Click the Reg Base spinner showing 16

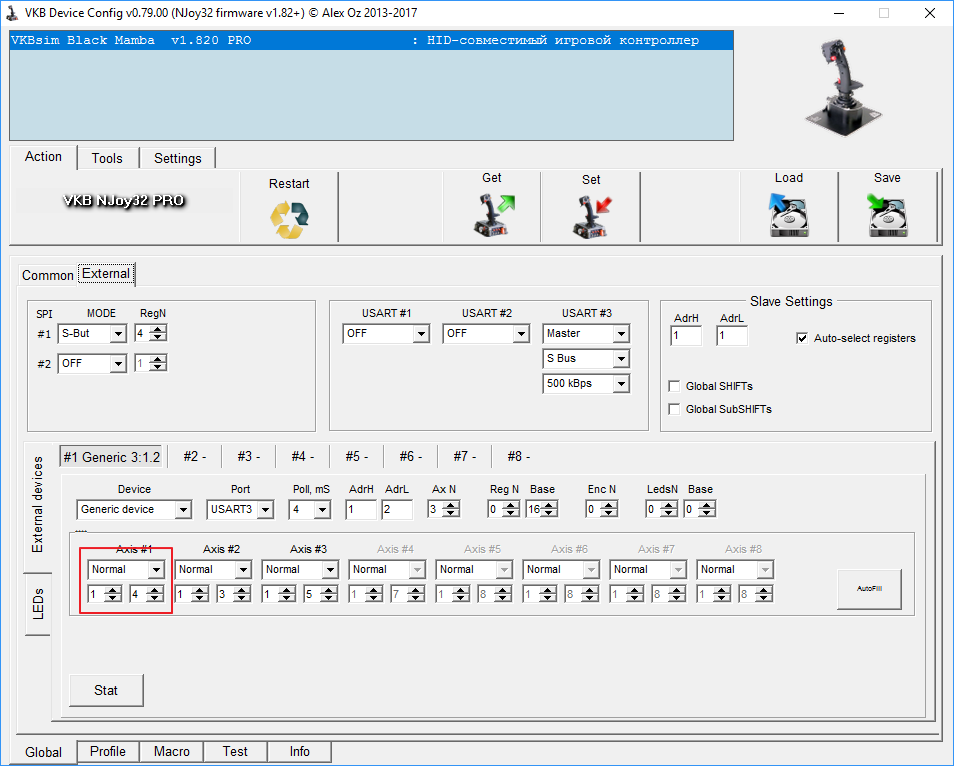coord(541,510)
